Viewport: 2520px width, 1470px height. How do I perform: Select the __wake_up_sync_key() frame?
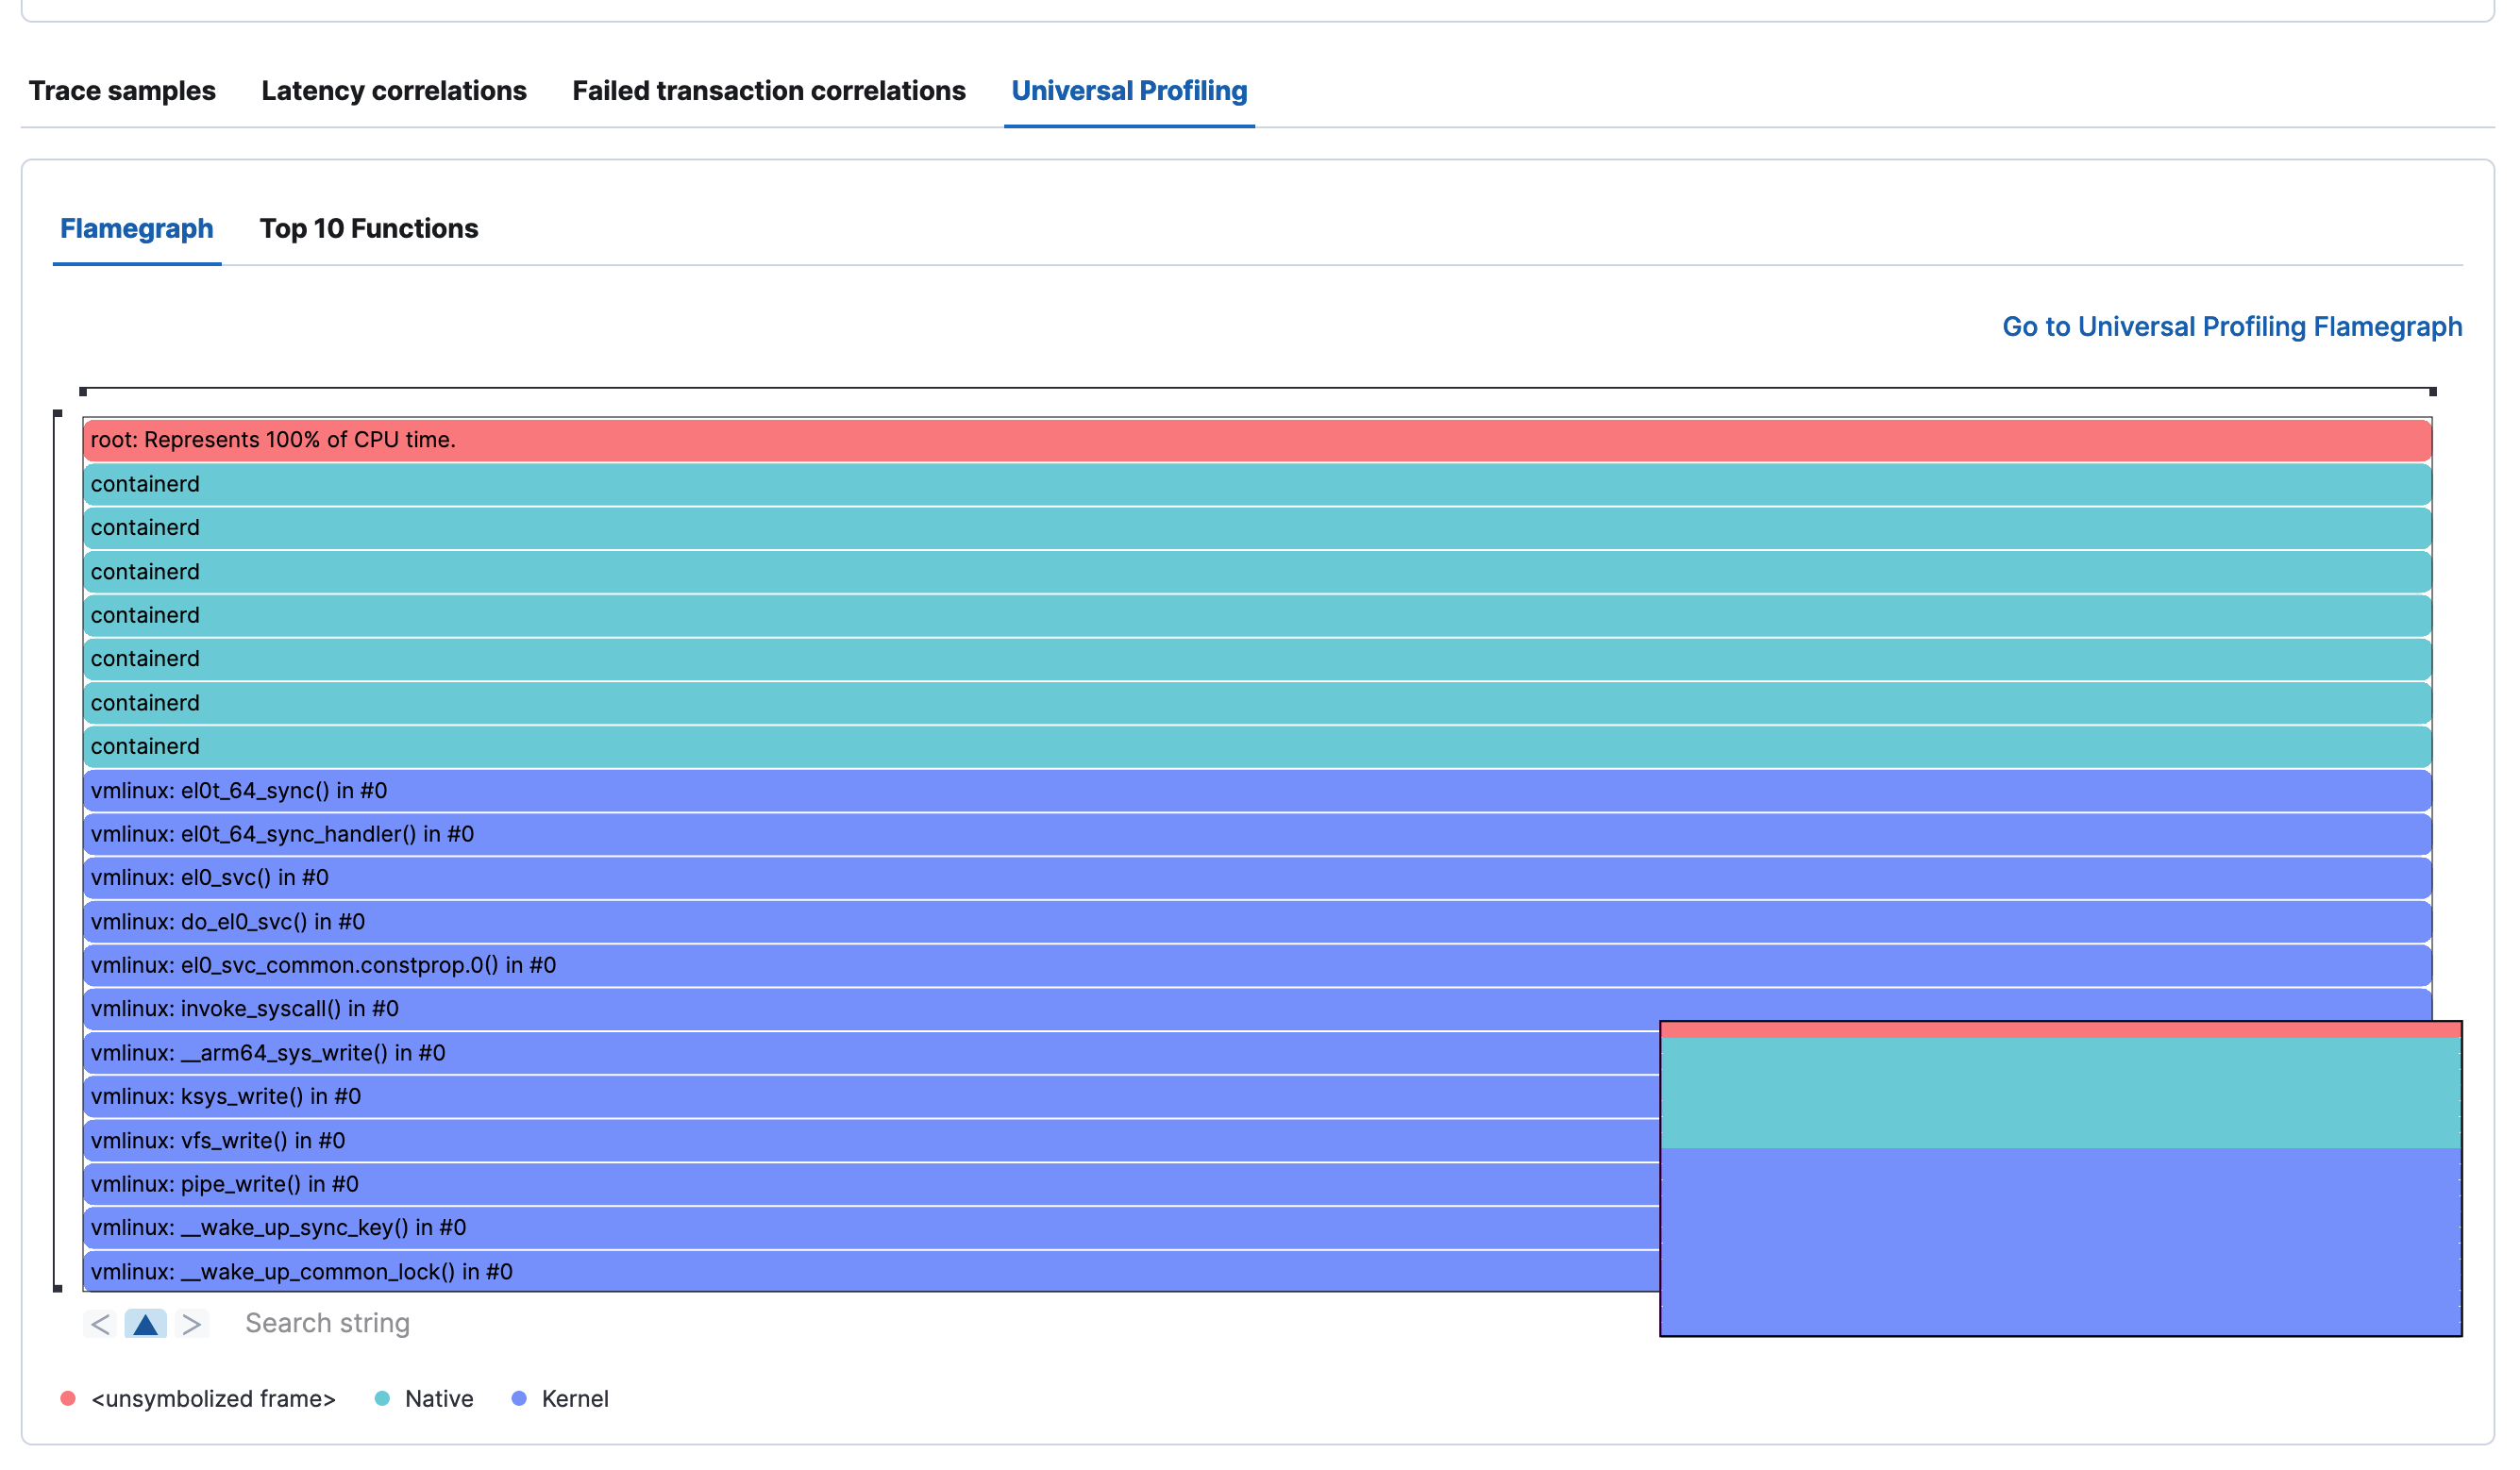coord(871,1228)
